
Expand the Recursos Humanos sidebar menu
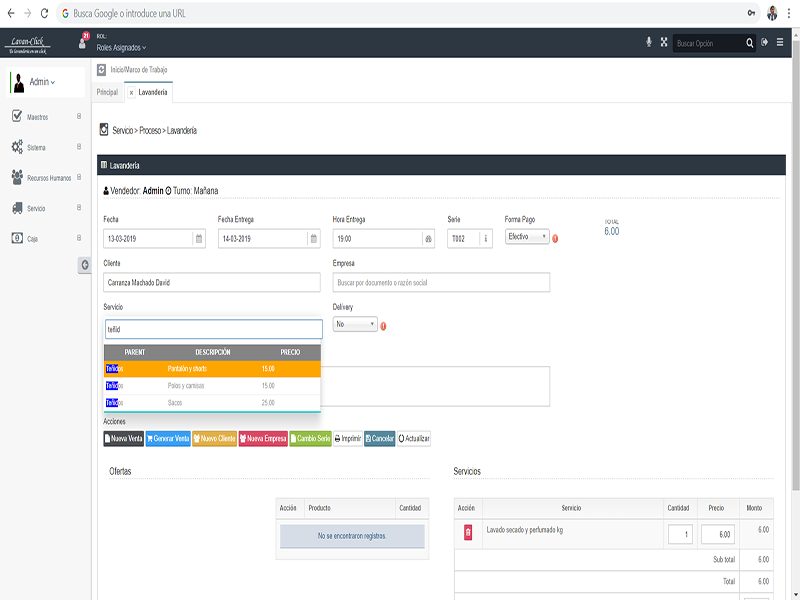[x=46, y=178]
